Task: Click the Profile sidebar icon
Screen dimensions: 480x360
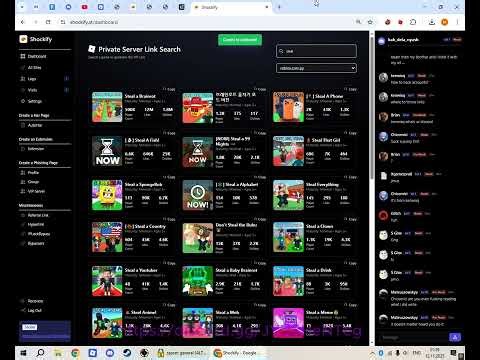Action: (23, 173)
